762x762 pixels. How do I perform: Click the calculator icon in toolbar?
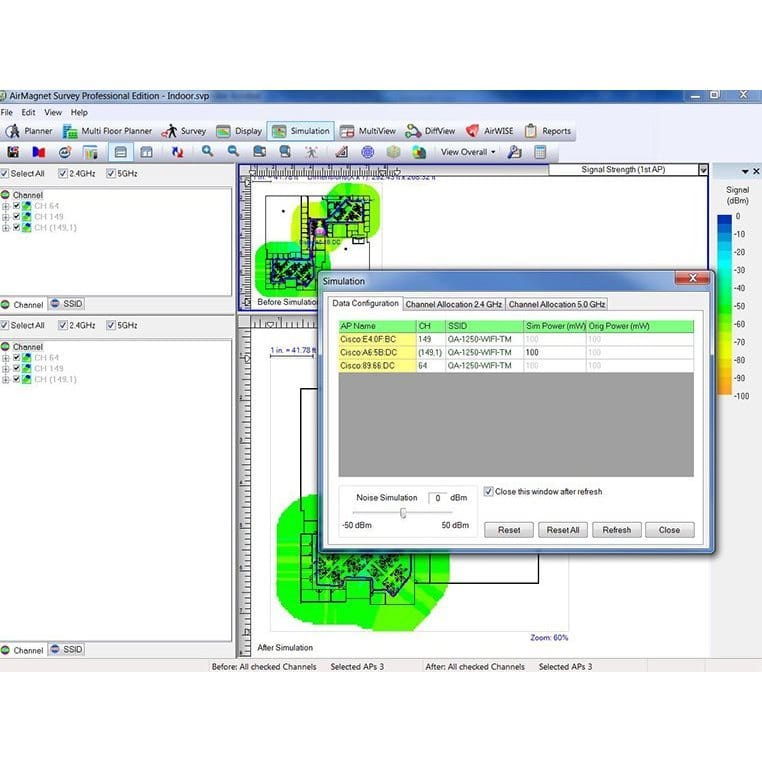(x=540, y=152)
